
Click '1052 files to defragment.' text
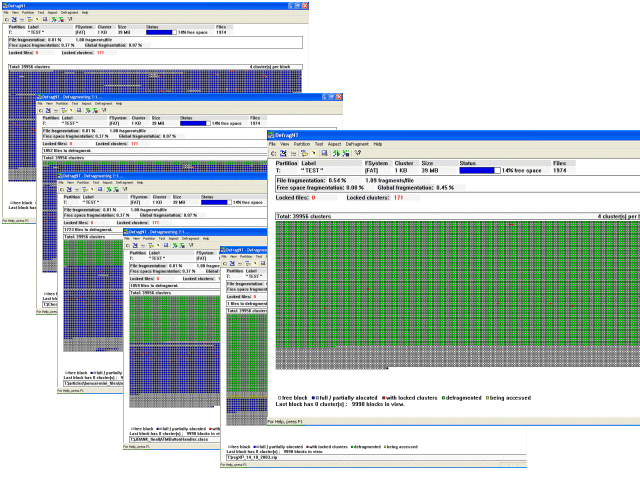point(67,151)
